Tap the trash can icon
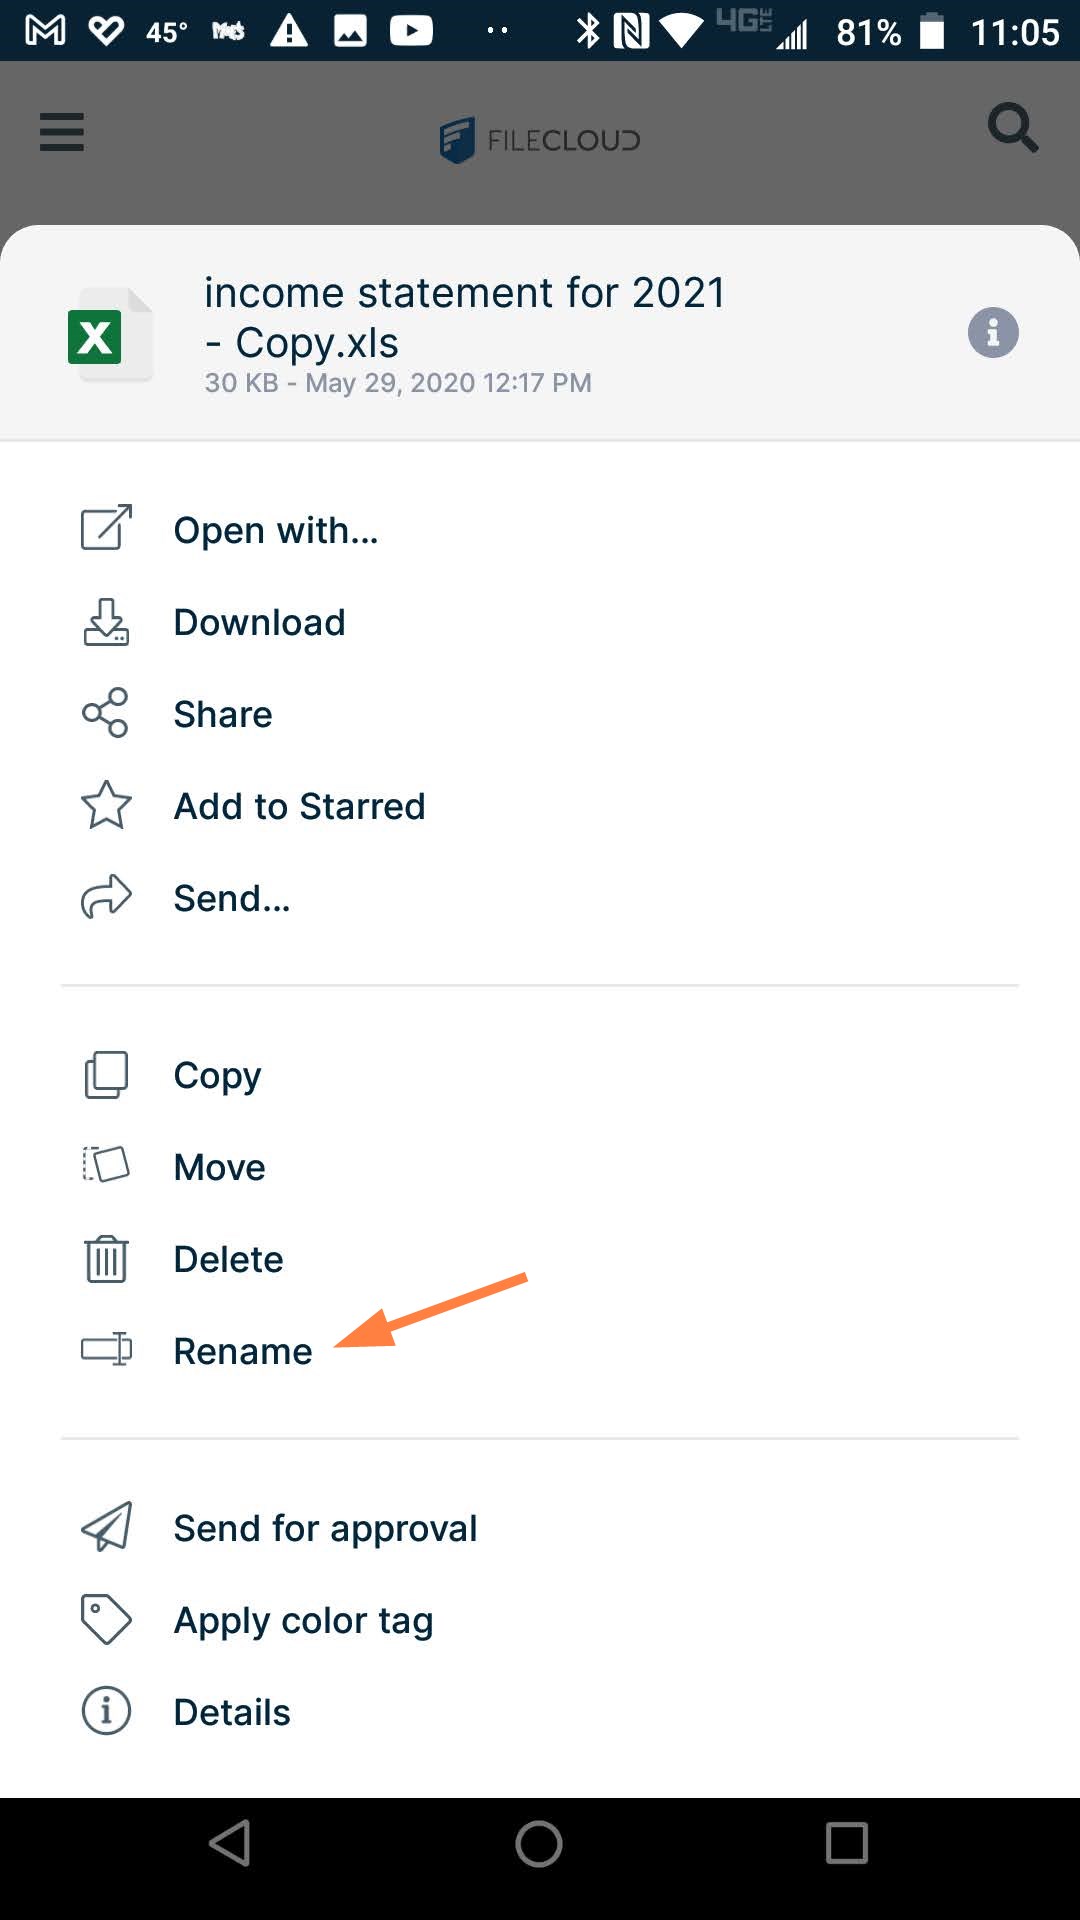 [x=106, y=1258]
